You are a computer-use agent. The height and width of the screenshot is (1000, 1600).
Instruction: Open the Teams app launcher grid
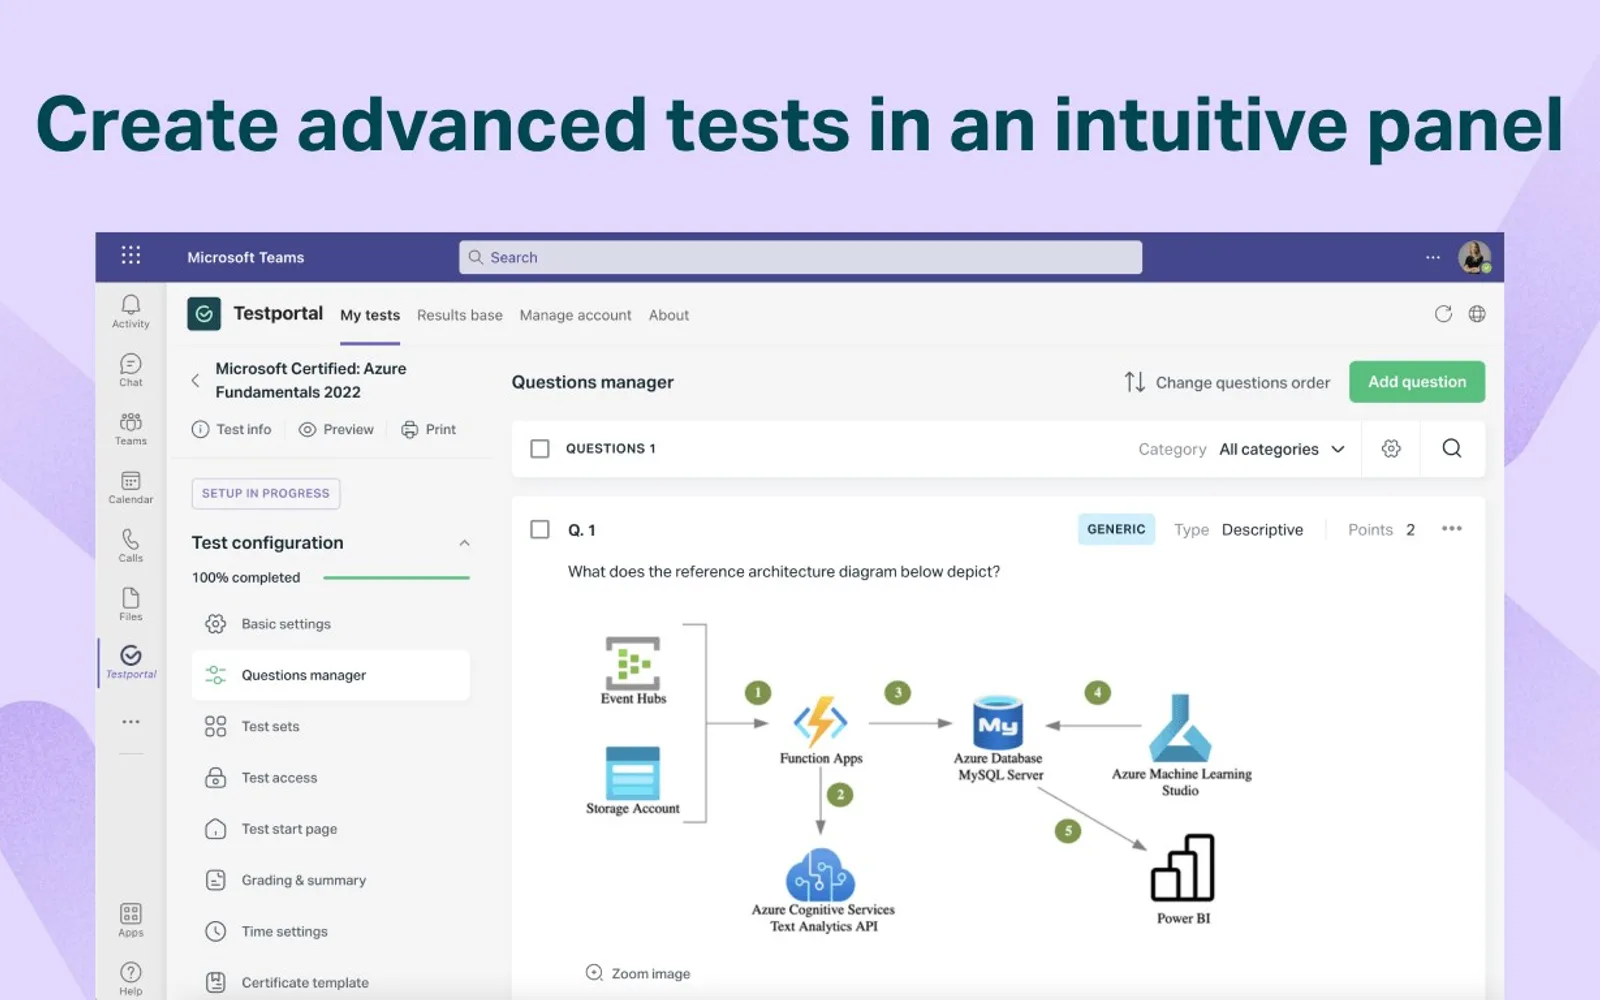[131, 255]
